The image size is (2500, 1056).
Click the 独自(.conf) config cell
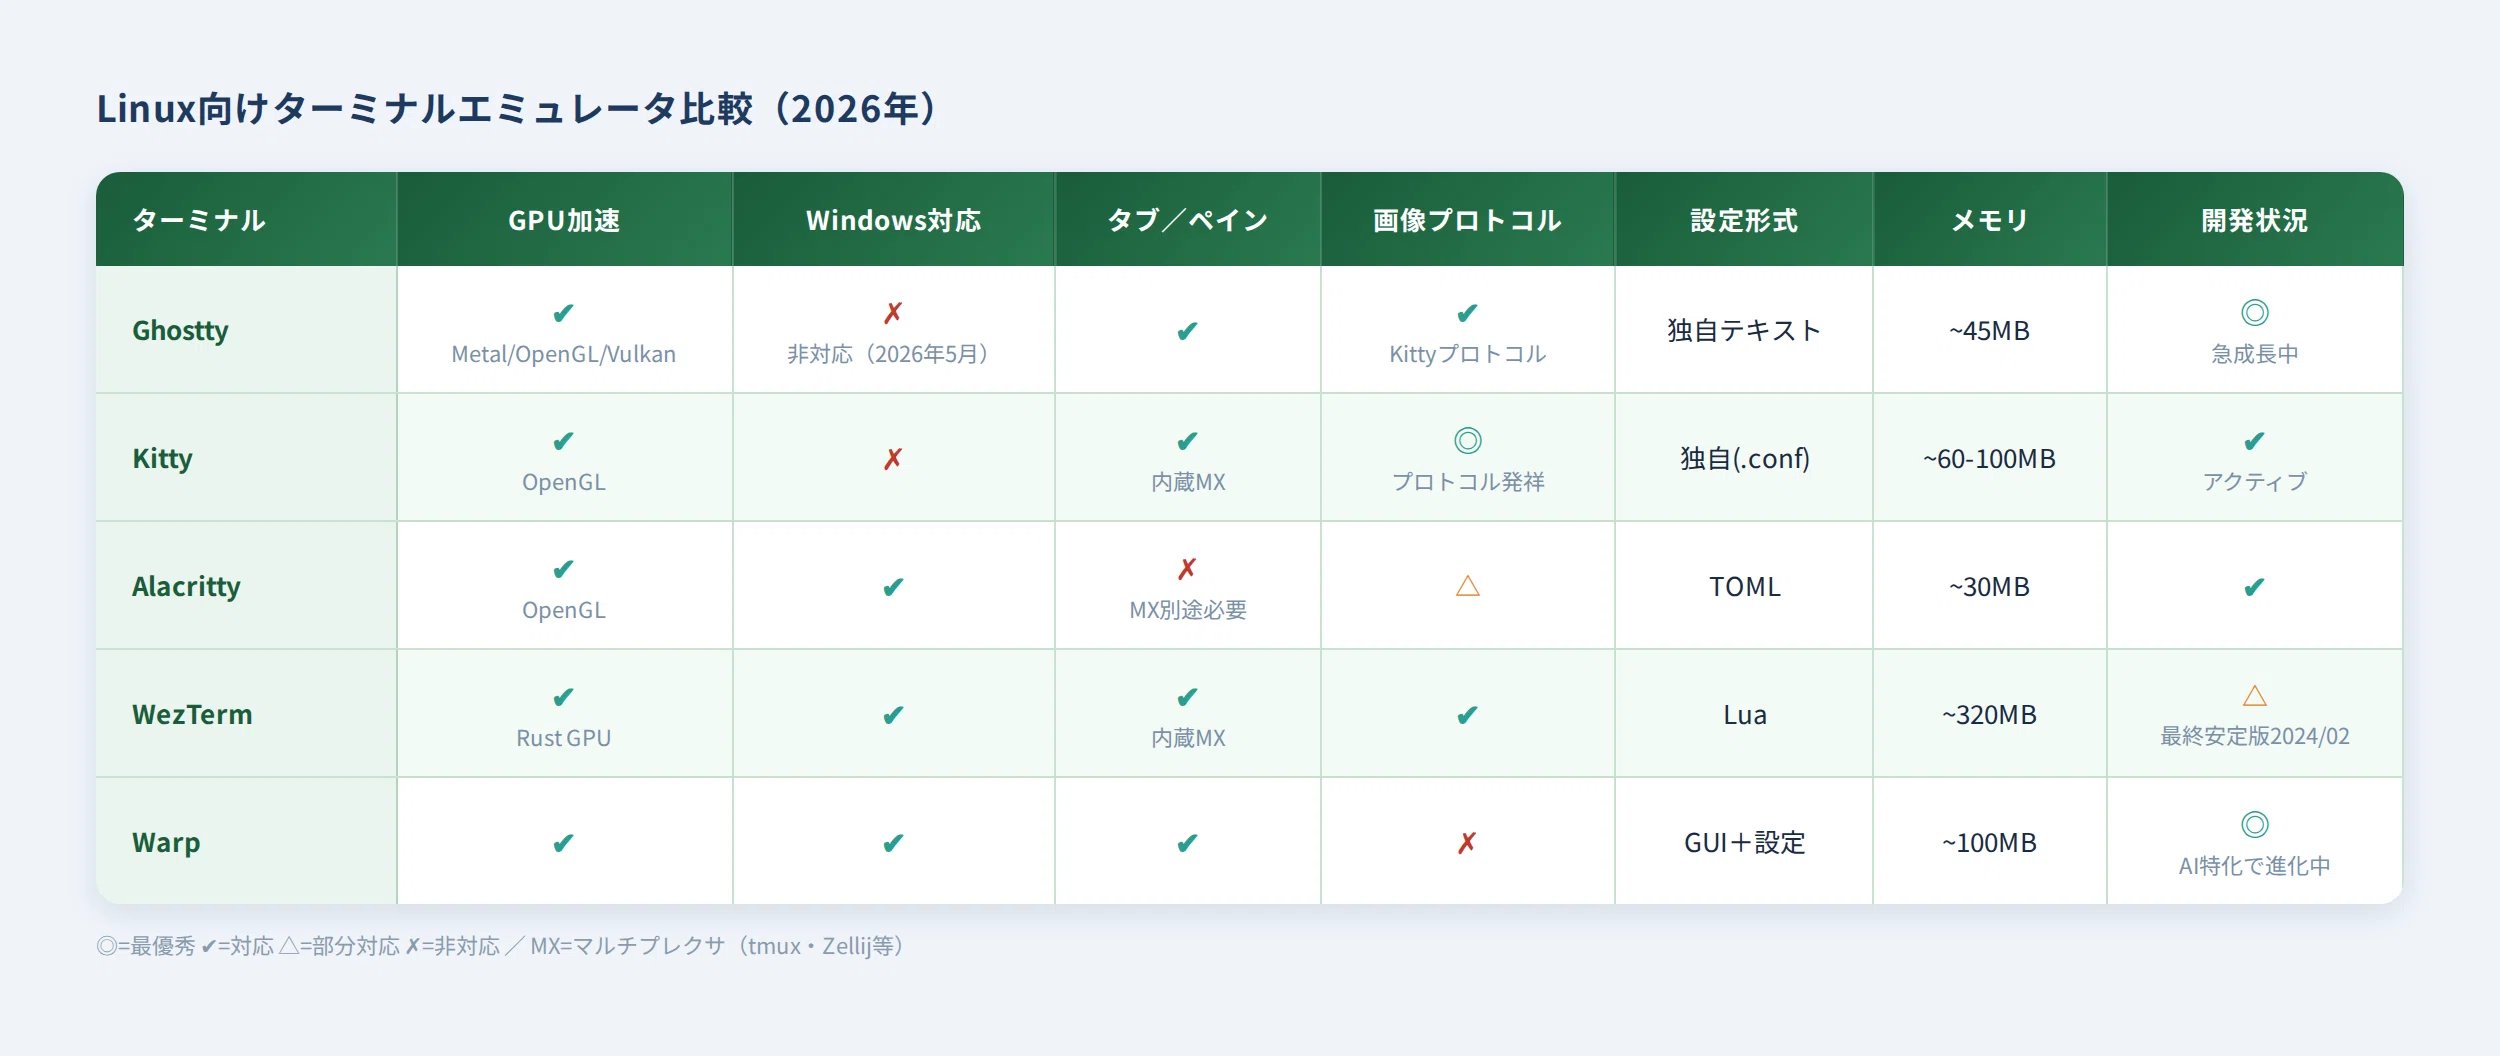1744,459
